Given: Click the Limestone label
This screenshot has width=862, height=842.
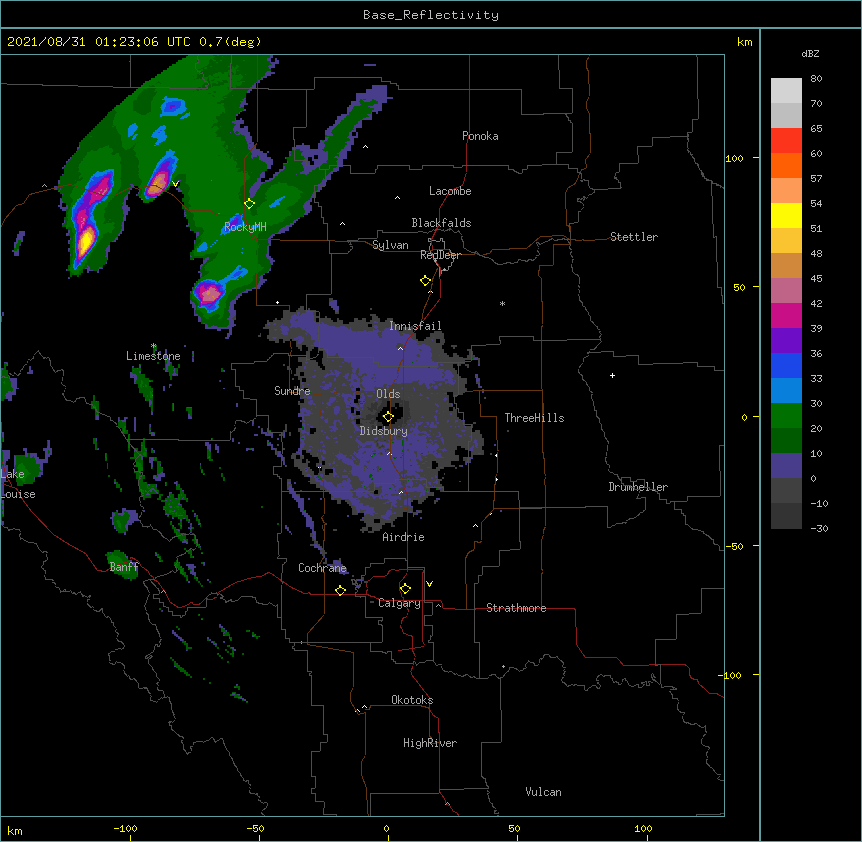Looking at the screenshot, I should (x=153, y=356).
